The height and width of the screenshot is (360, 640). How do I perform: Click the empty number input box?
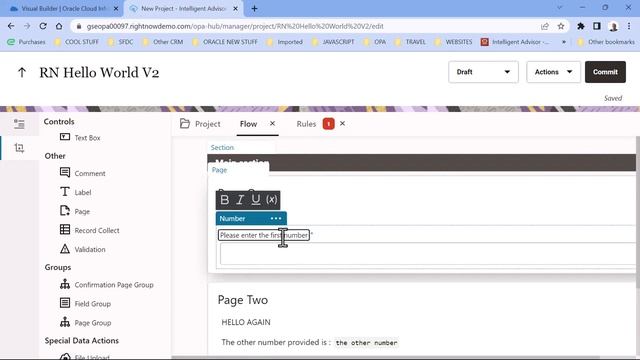tap(428, 254)
